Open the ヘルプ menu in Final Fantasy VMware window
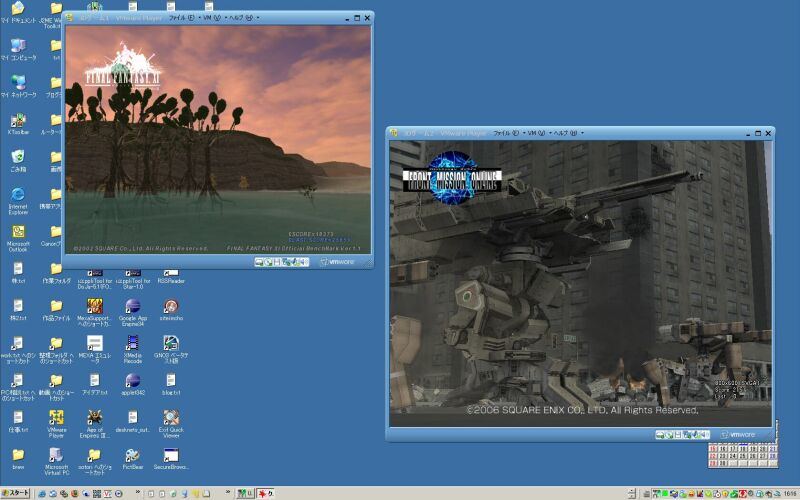This screenshot has height=500, width=800. pos(240,18)
